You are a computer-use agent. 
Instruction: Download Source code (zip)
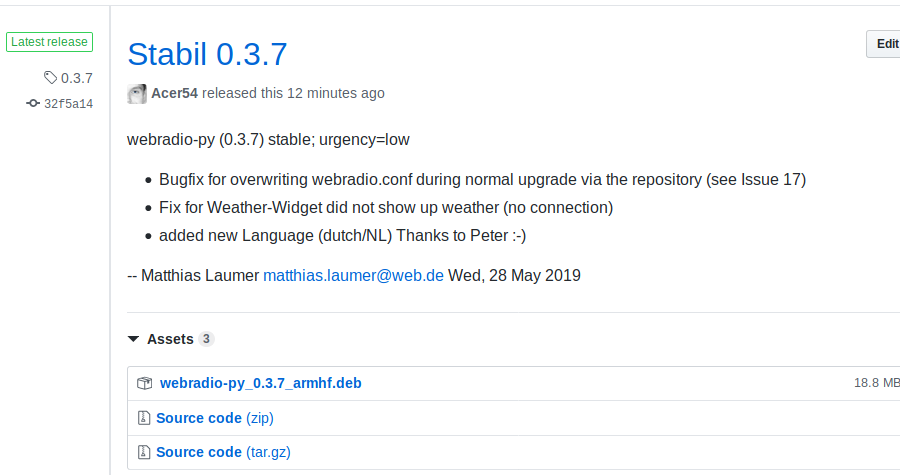(215, 418)
